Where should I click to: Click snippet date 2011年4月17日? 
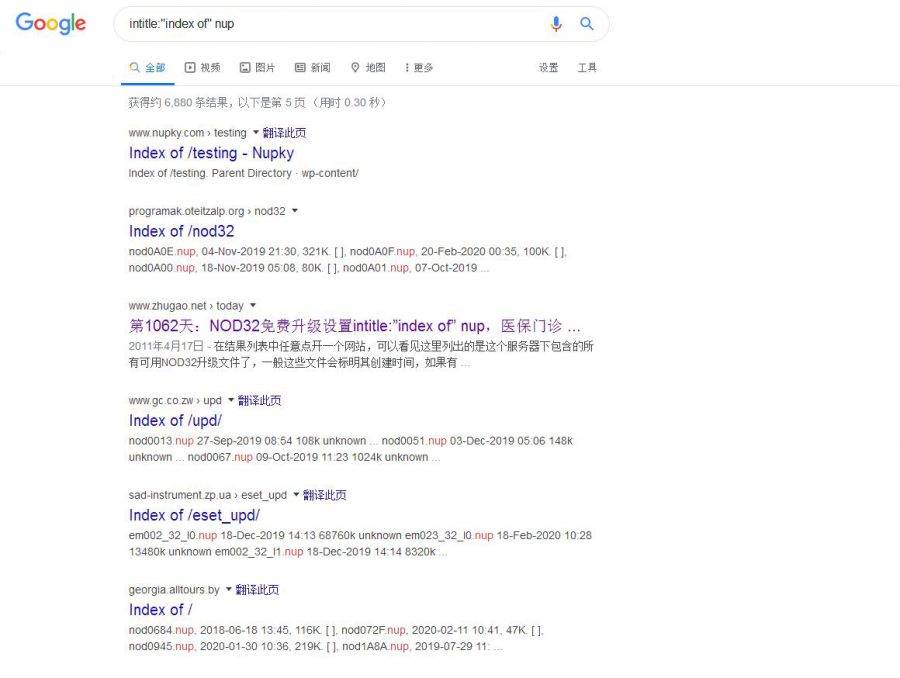166,346
